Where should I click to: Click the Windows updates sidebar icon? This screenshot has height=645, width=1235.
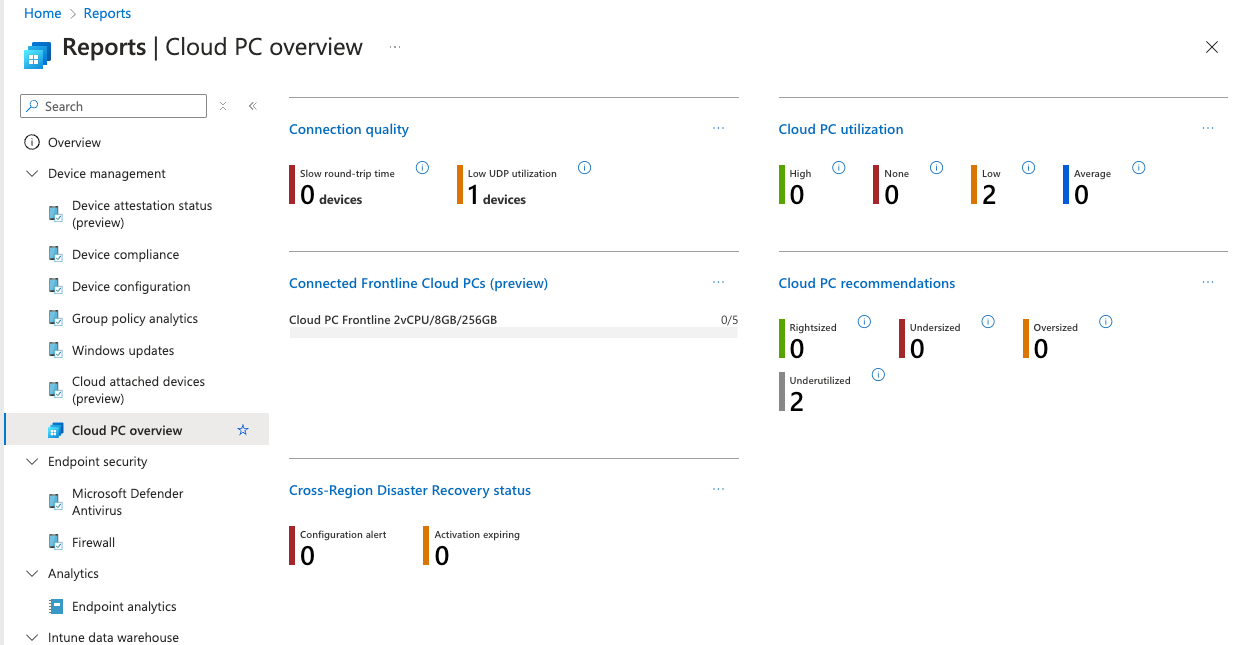pos(56,351)
